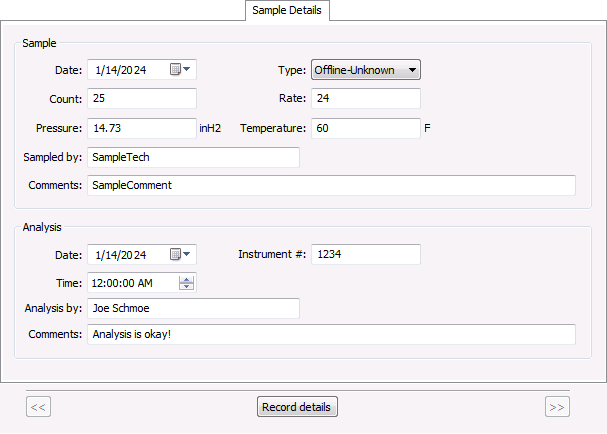Go to previous record with << button
Screen dimensions: 607x434
pos(38,407)
